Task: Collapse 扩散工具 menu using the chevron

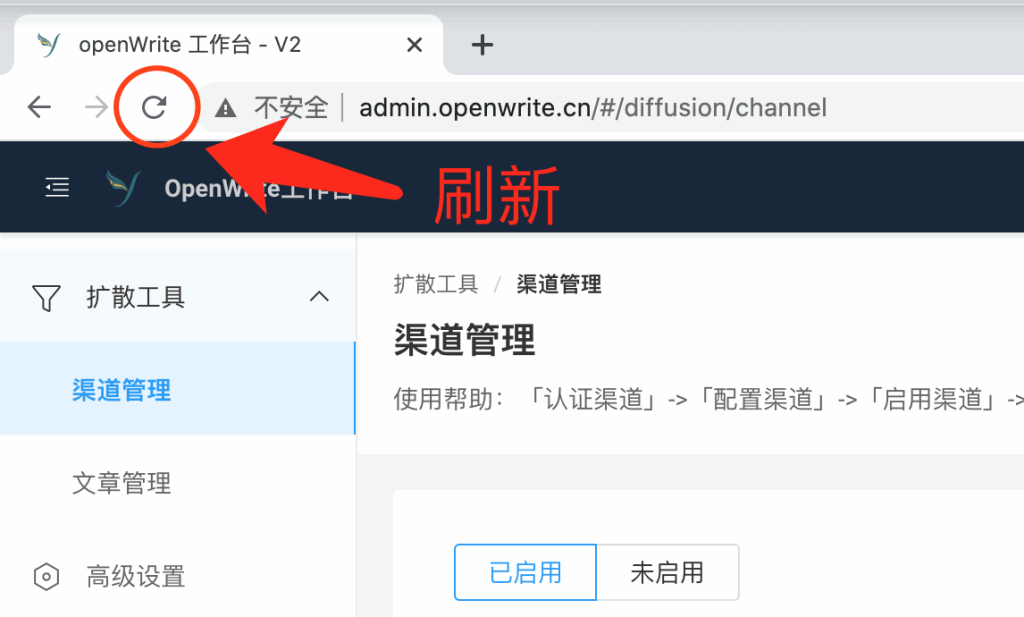Action: 319,297
